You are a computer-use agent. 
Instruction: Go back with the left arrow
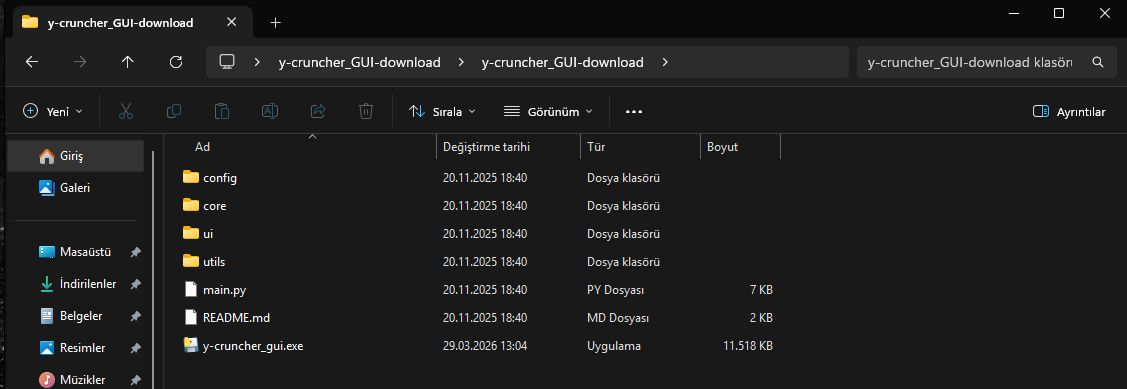point(32,62)
